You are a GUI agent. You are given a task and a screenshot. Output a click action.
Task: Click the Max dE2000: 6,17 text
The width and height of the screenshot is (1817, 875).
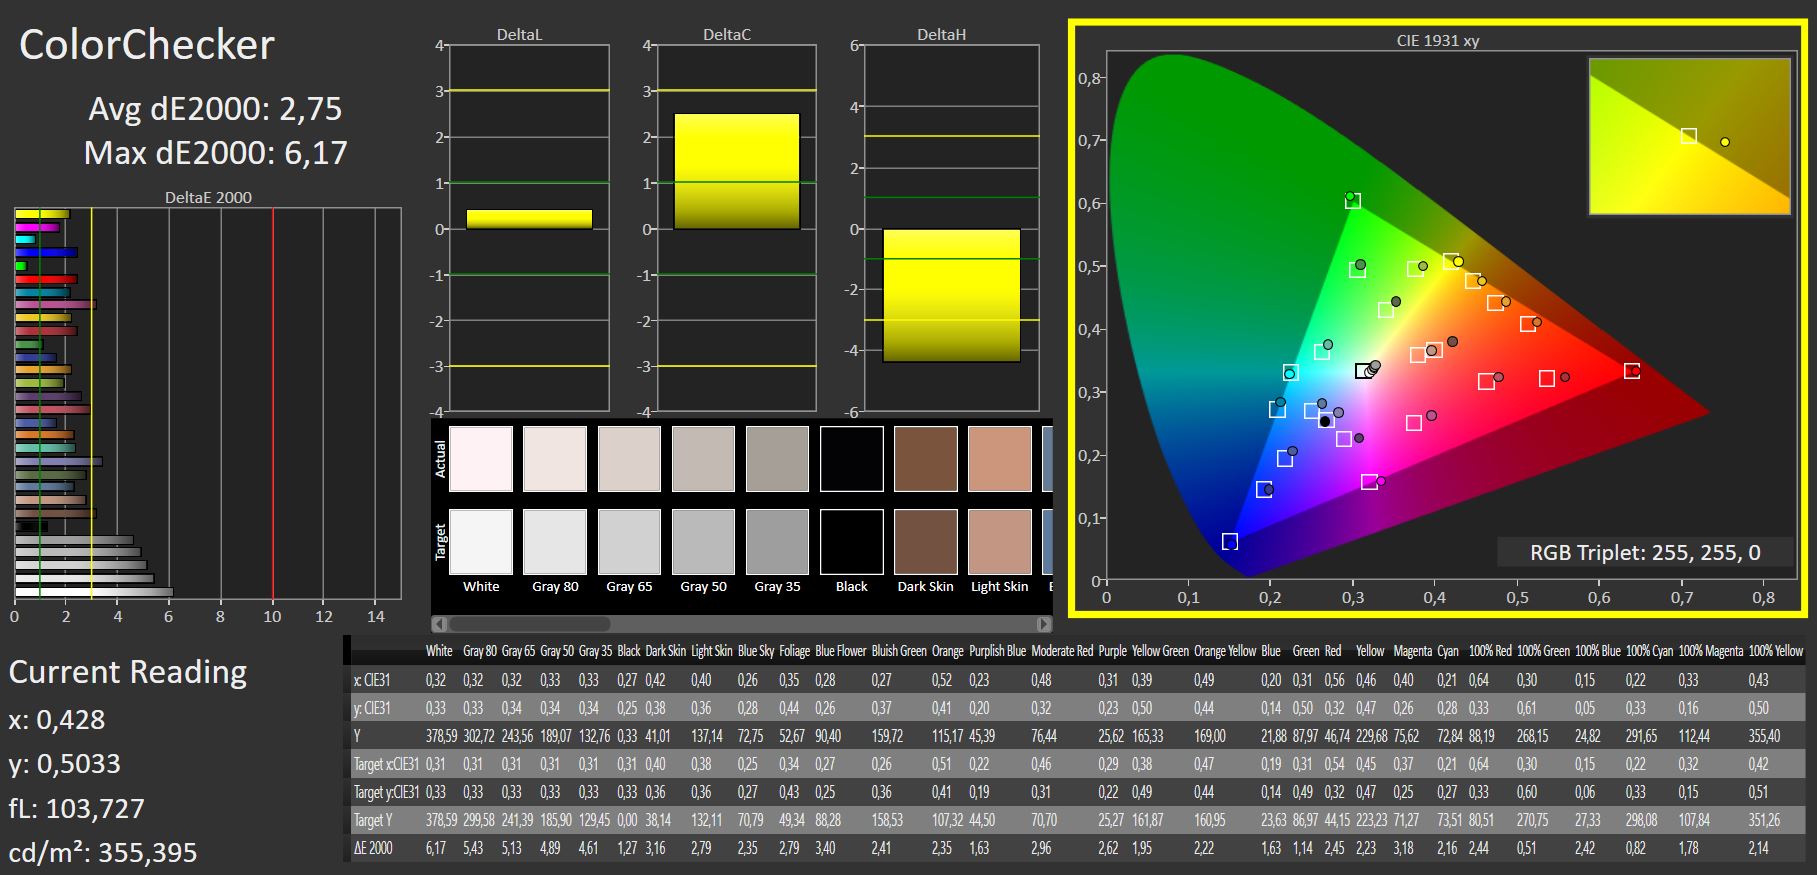(215, 153)
